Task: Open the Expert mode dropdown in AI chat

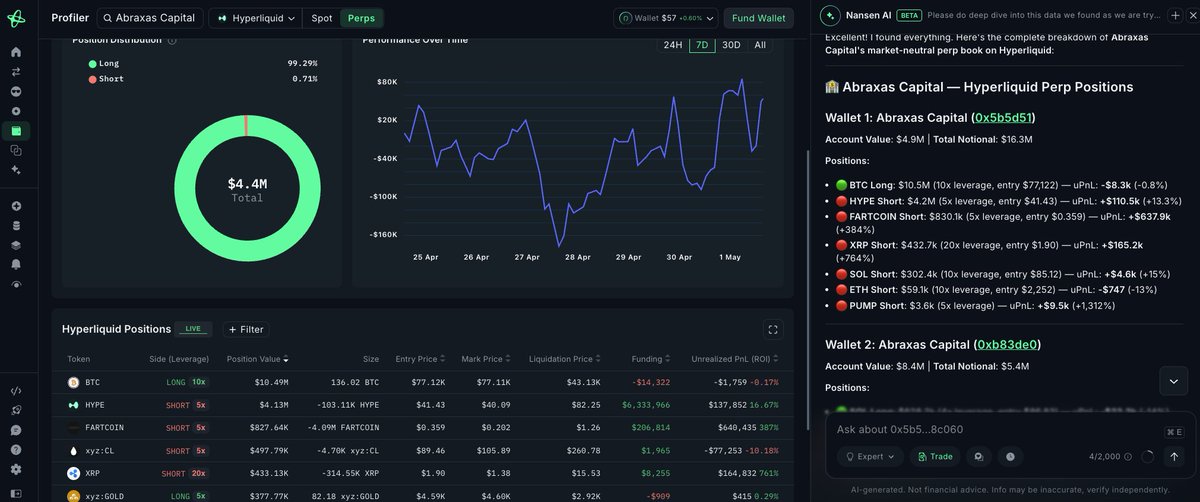Action: tap(870, 456)
